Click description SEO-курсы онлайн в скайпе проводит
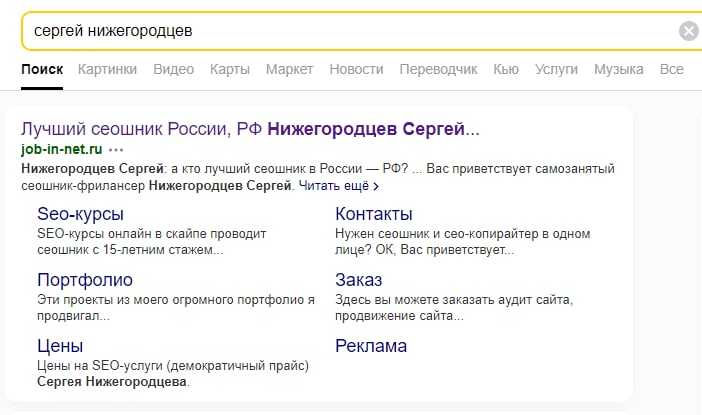702x415 pixels. pos(152,242)
